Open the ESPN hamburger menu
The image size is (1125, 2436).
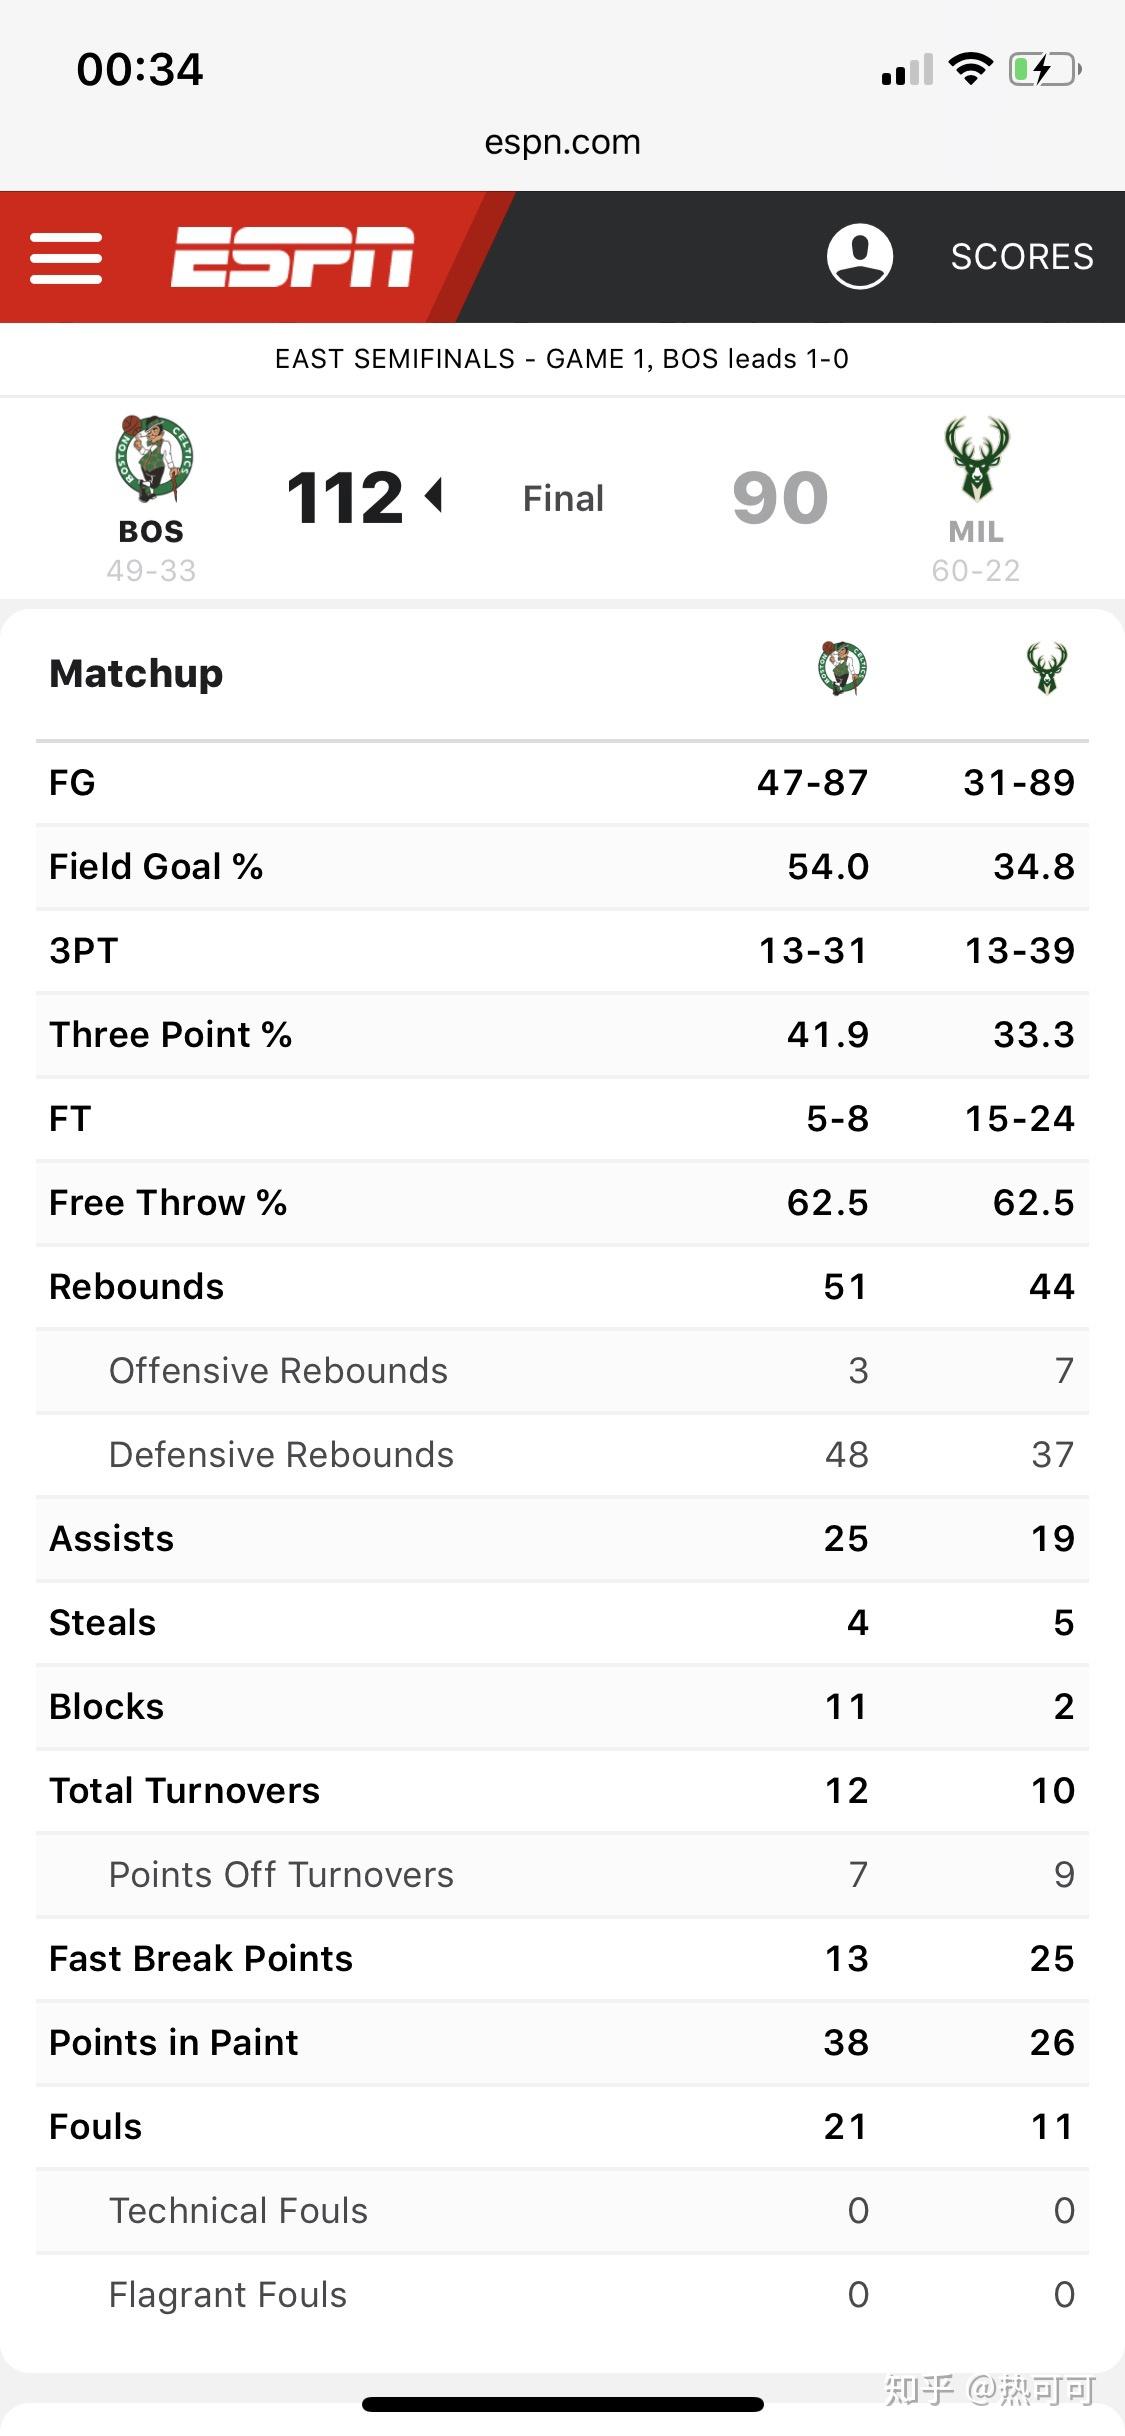[x=66, y=258]
